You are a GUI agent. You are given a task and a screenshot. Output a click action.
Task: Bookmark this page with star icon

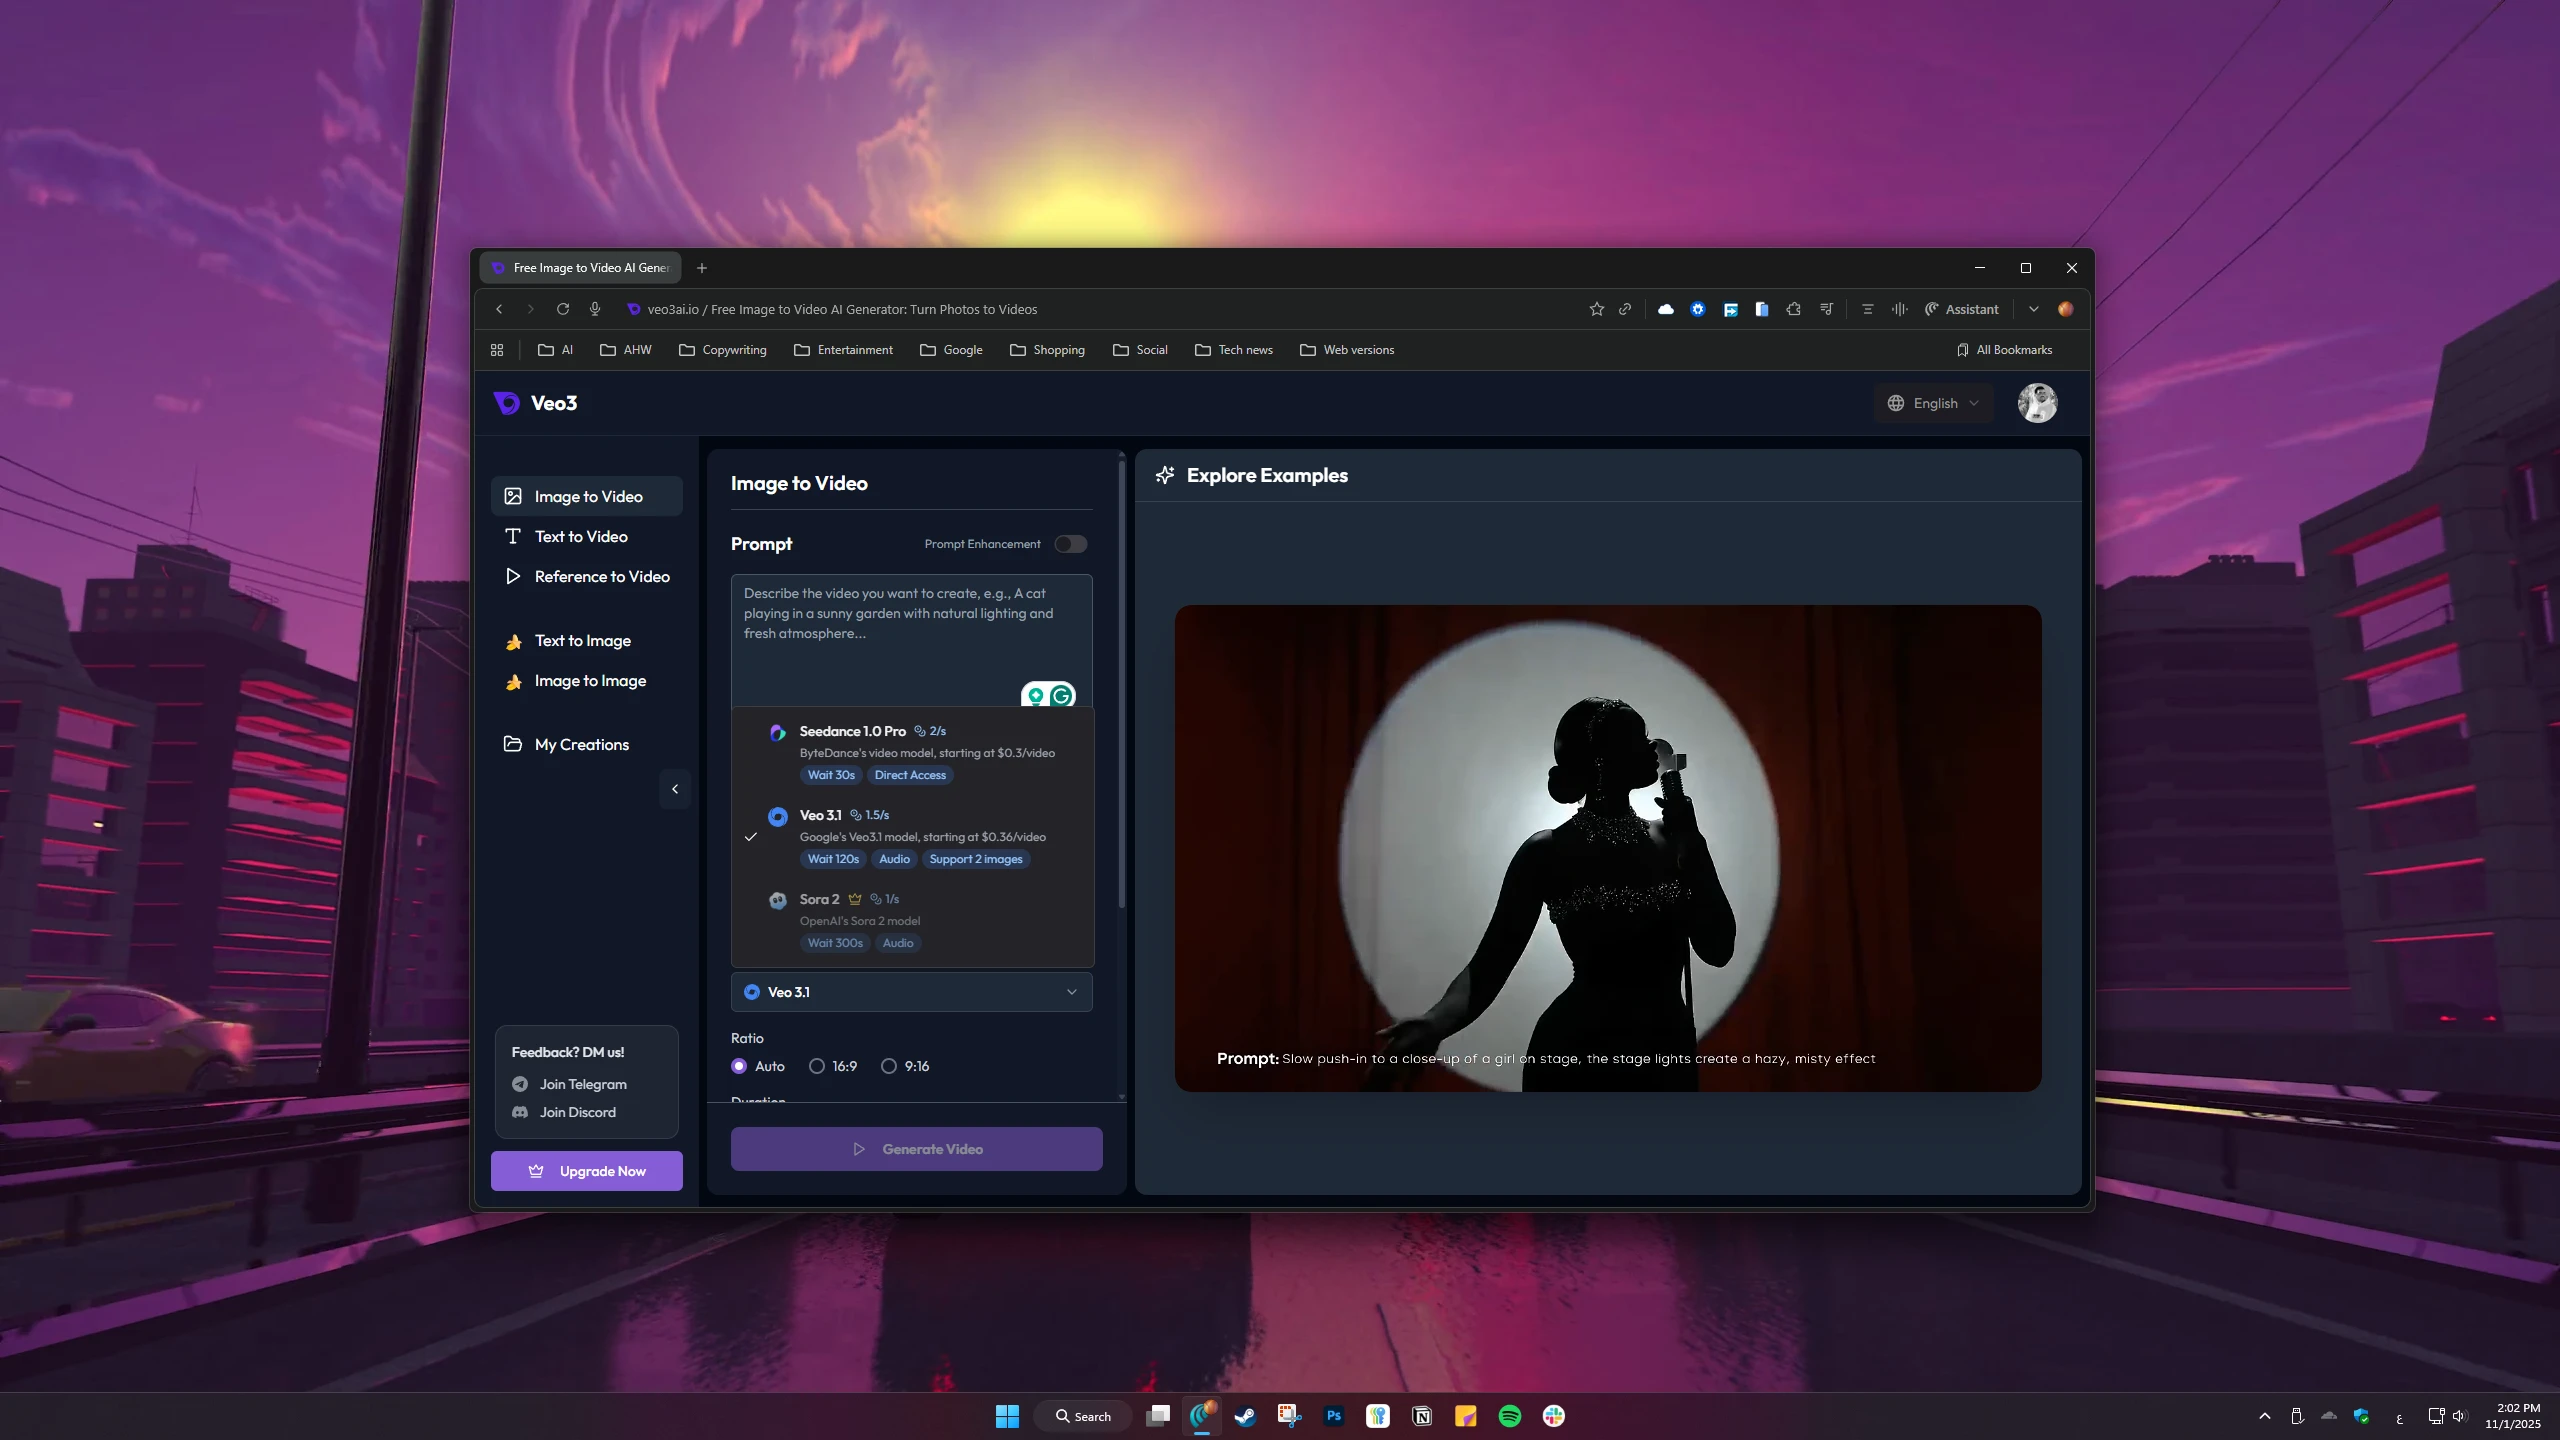tap(1596, 309)
